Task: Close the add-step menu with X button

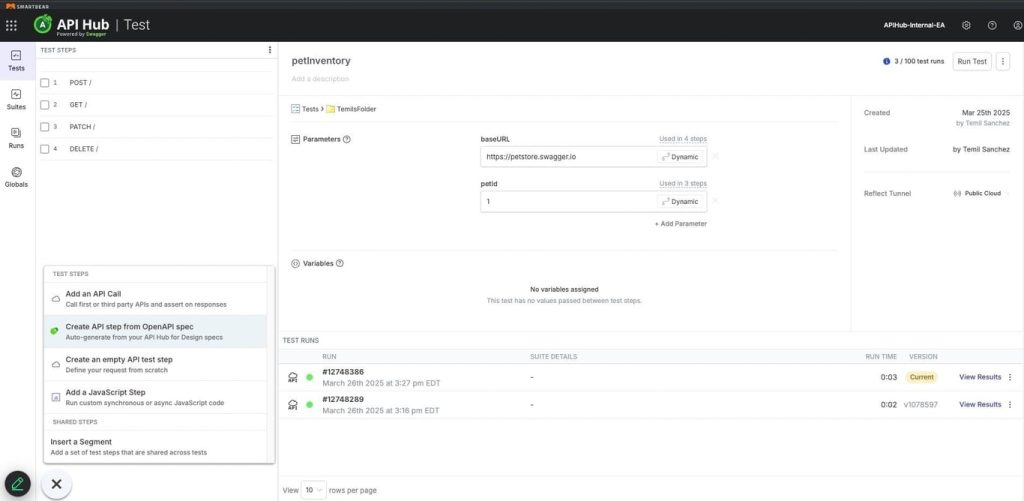Action: 56,484
